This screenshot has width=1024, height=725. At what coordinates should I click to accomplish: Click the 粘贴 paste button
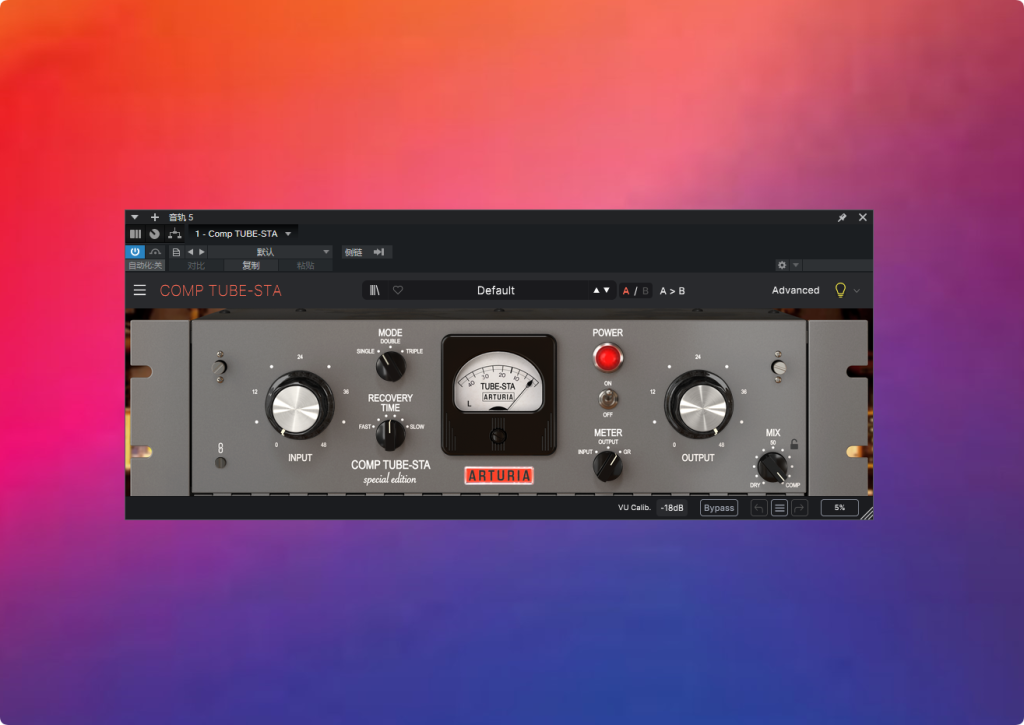306,265
